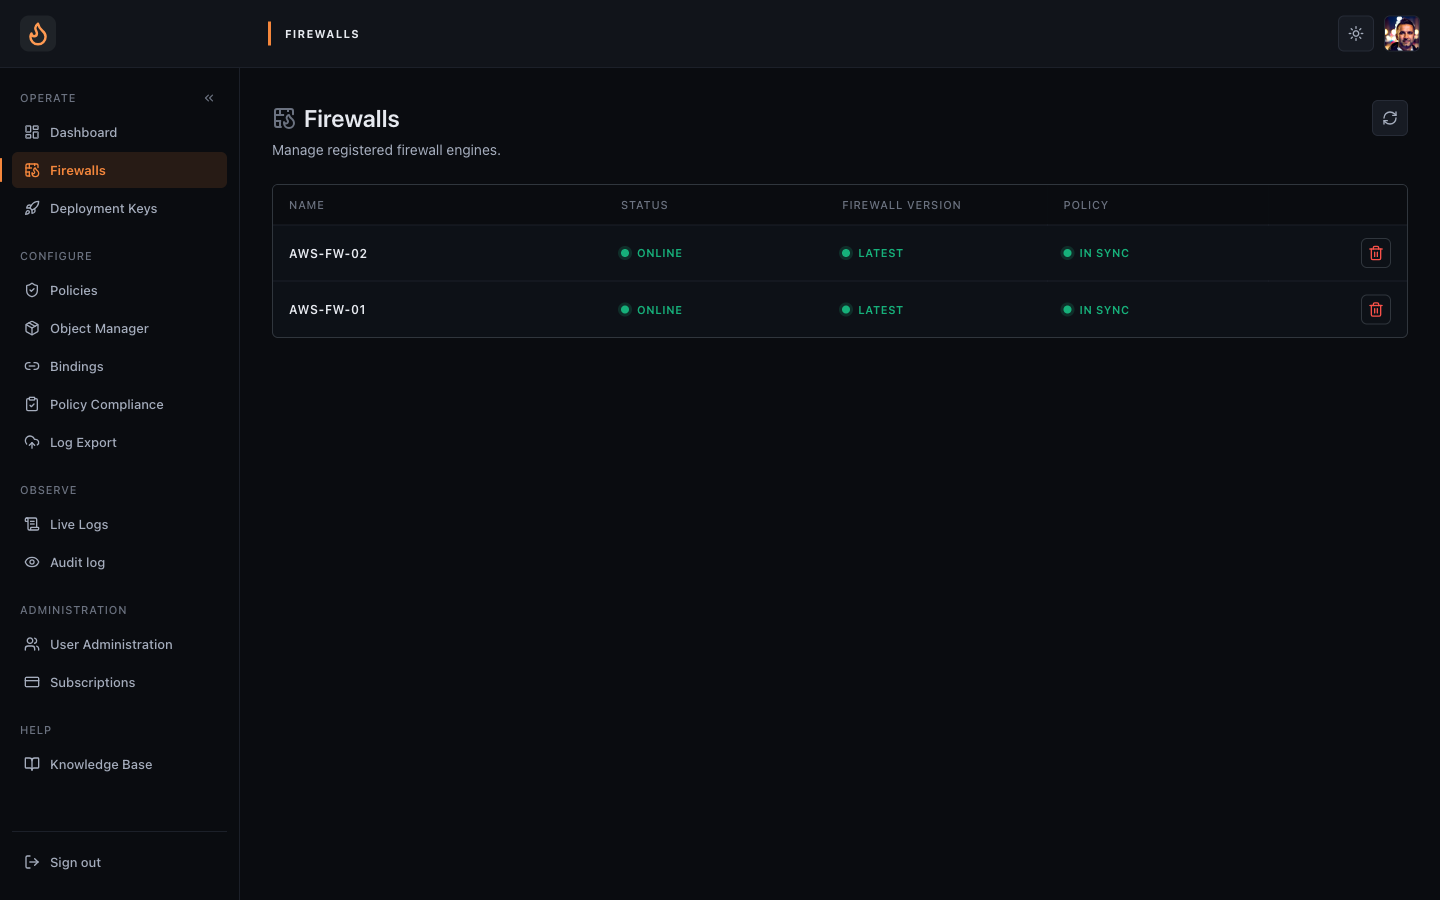Click the FIREWALL VERSION column header
Screen dimensions: 1440x900
pos(901,205)
